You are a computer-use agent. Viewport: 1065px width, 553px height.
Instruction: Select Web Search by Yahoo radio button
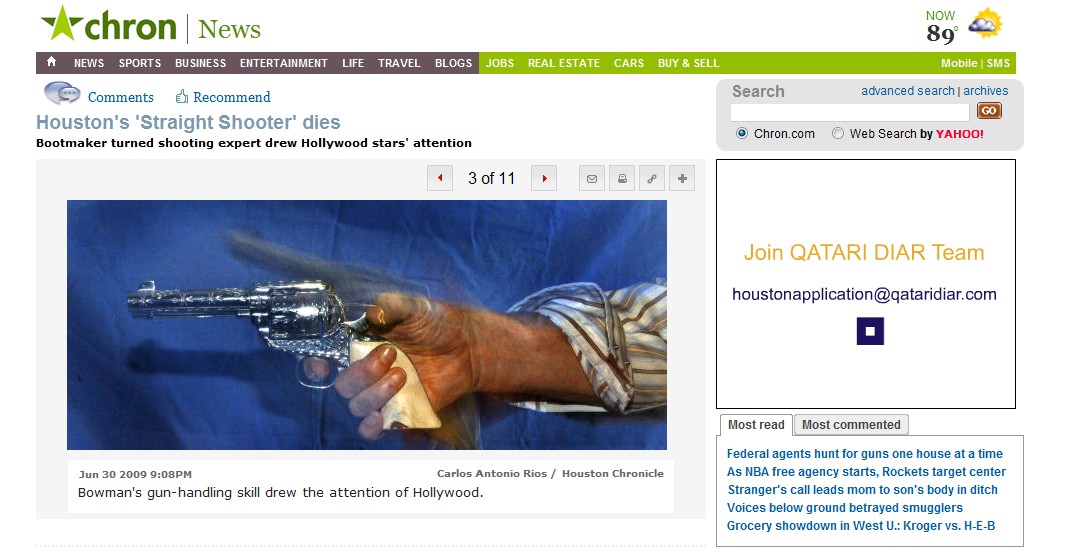[x=838, y=133]
